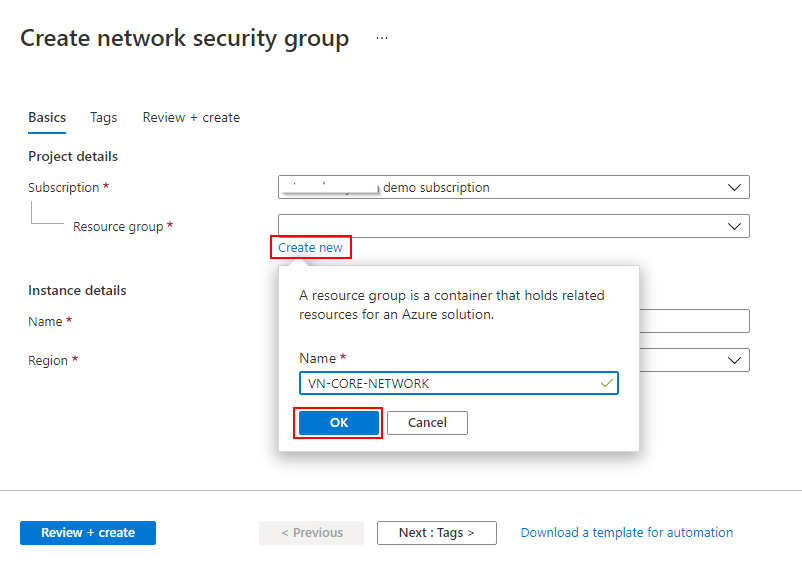Open Download a template for automation link
This screenshot has height=565, width=802.
click(626, 533)
